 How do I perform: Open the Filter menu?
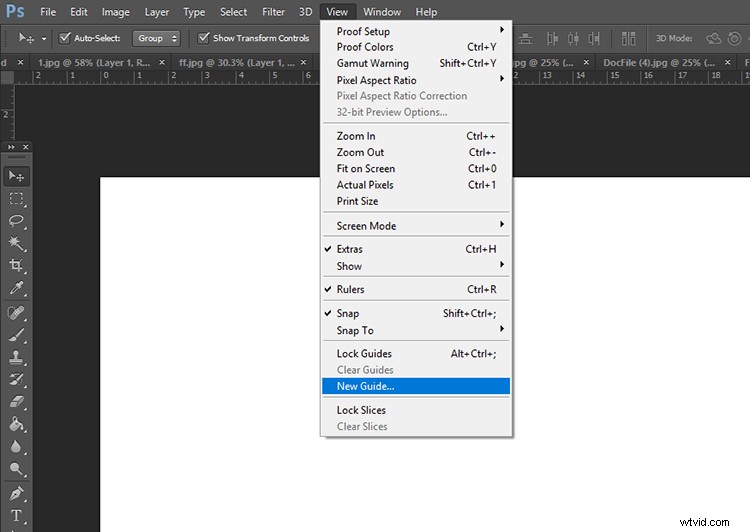coord(274,12)
